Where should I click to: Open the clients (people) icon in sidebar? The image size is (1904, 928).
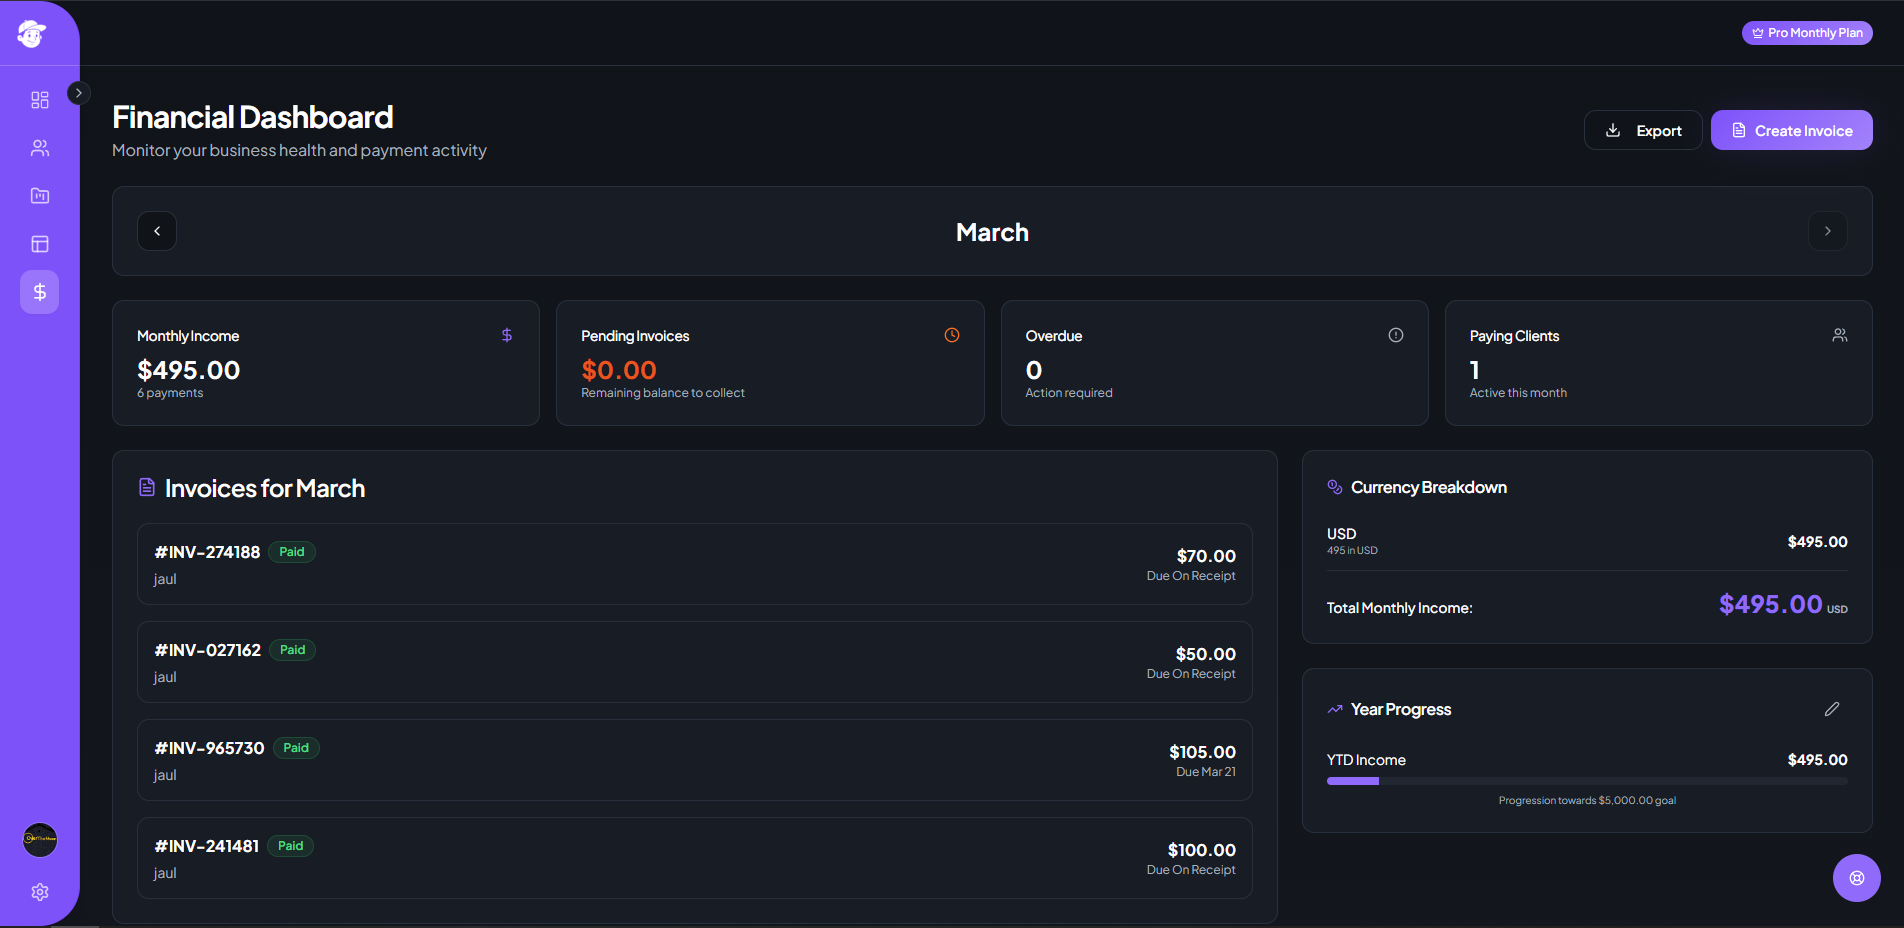coord(40,148)
